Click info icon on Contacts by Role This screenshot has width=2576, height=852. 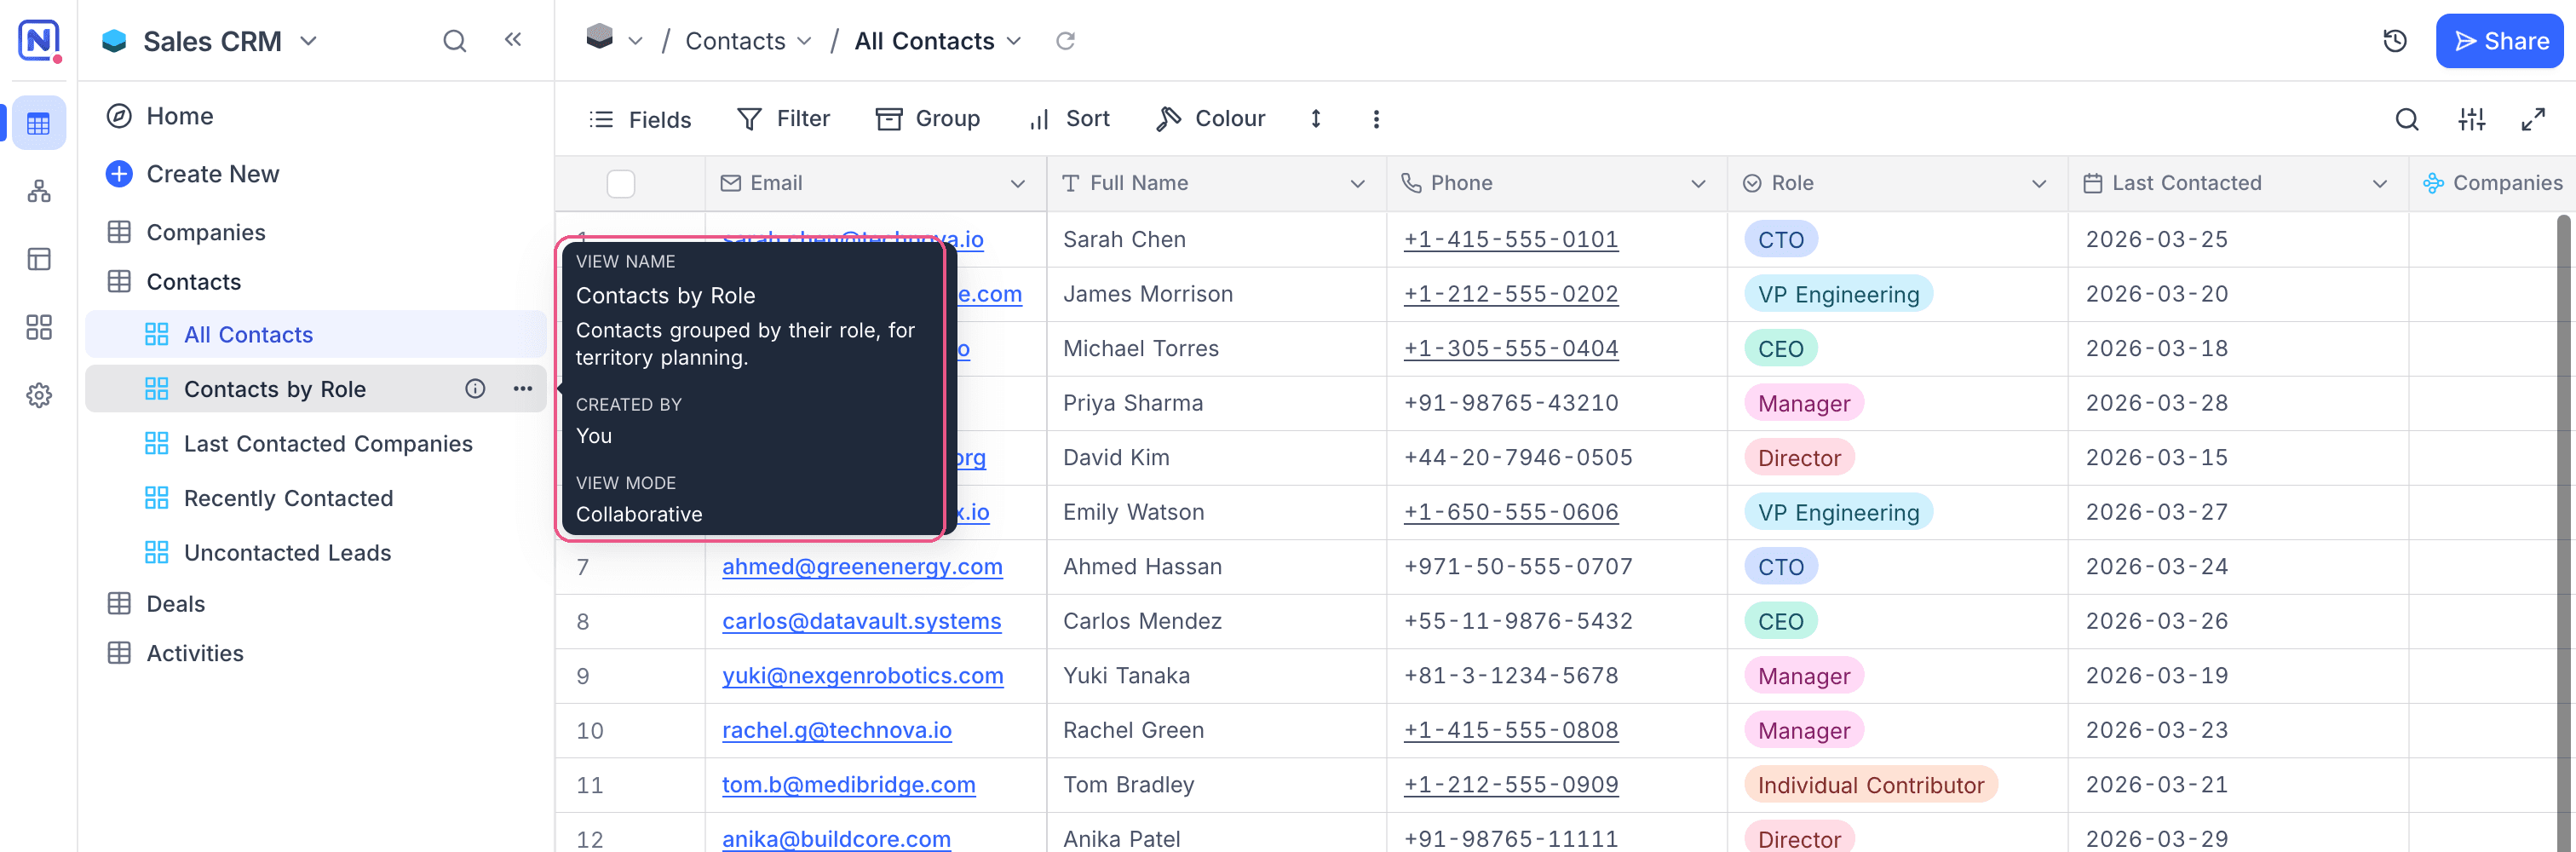click(475, 389)
